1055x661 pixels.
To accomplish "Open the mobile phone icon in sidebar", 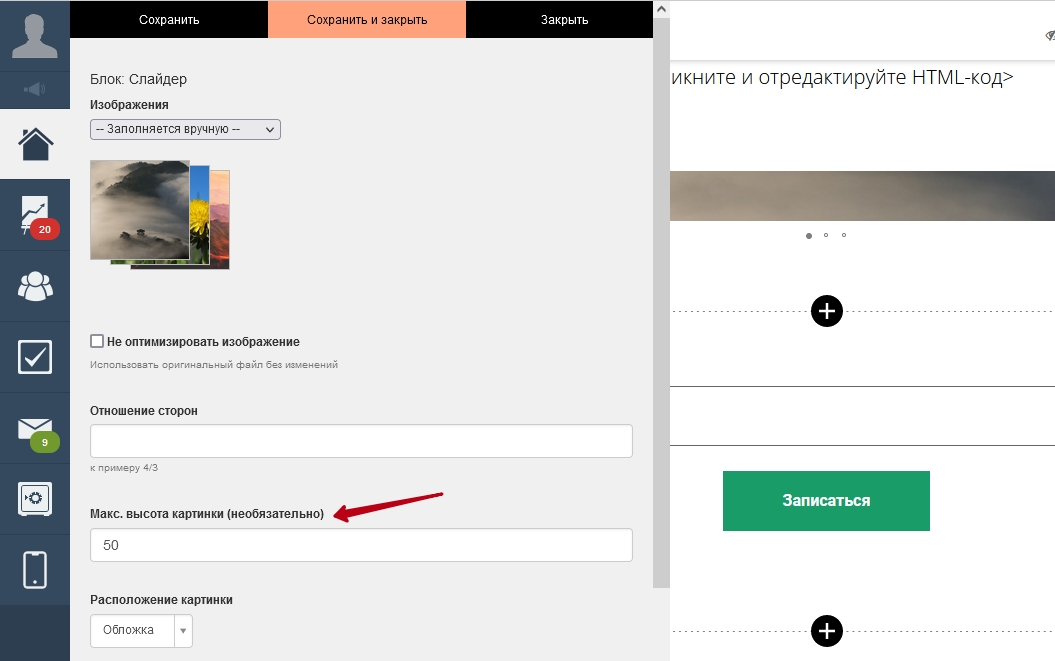I will pos(34,570).
